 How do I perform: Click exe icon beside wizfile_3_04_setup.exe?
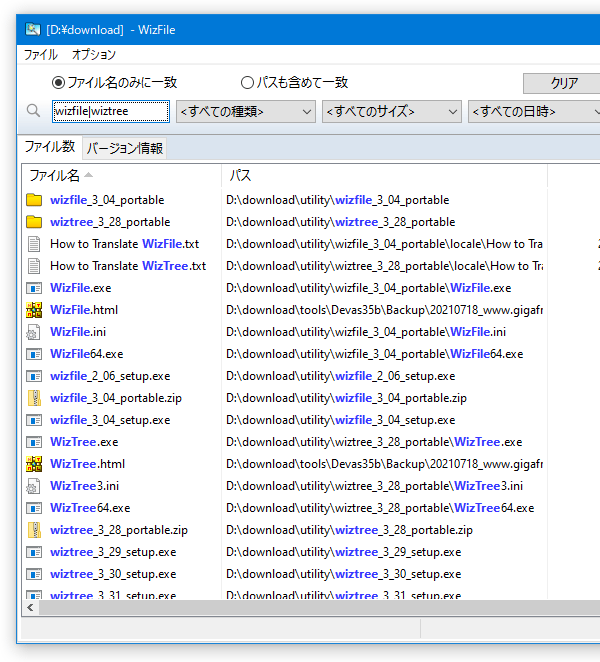(x=34, y=420)
